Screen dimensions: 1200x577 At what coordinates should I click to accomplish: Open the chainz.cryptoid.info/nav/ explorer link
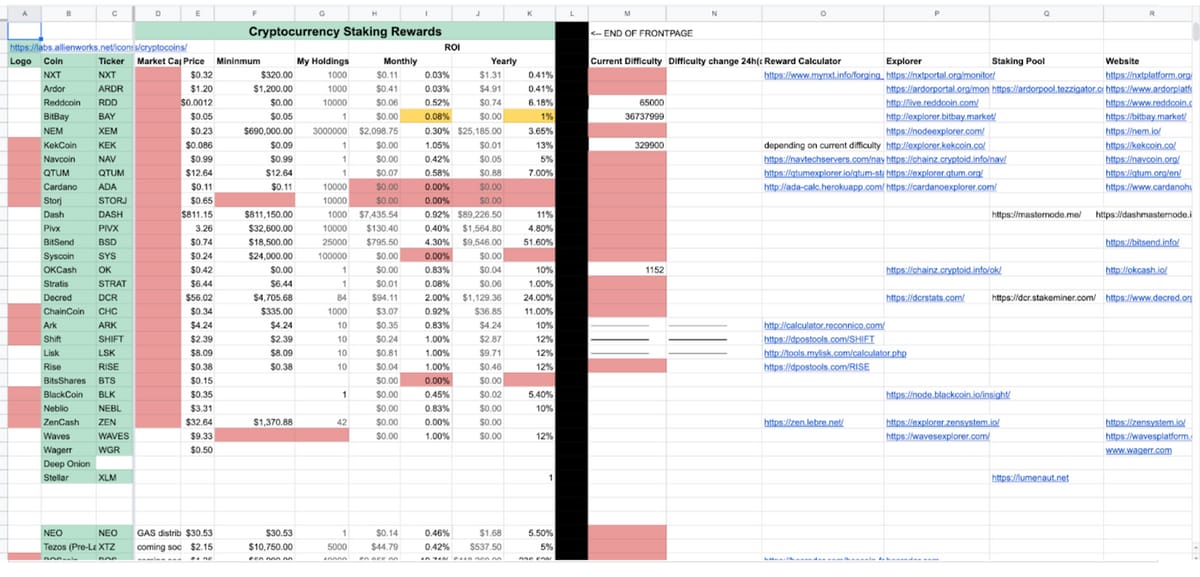[x=946, y=159]
